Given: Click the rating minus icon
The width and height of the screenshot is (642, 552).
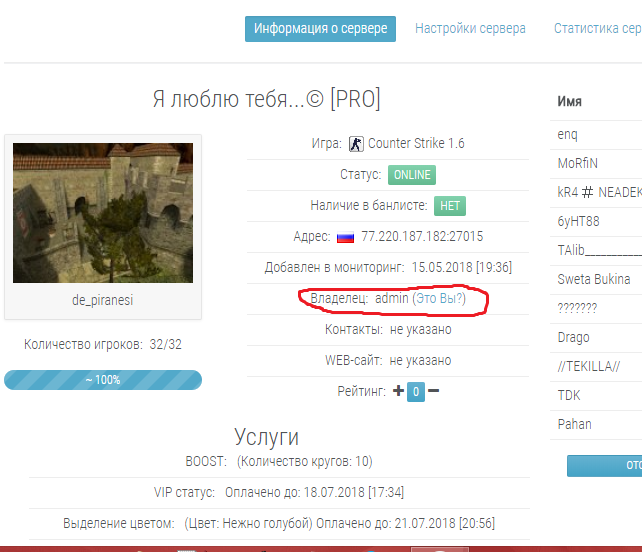Looking at the screenshot, I should 434,391.
